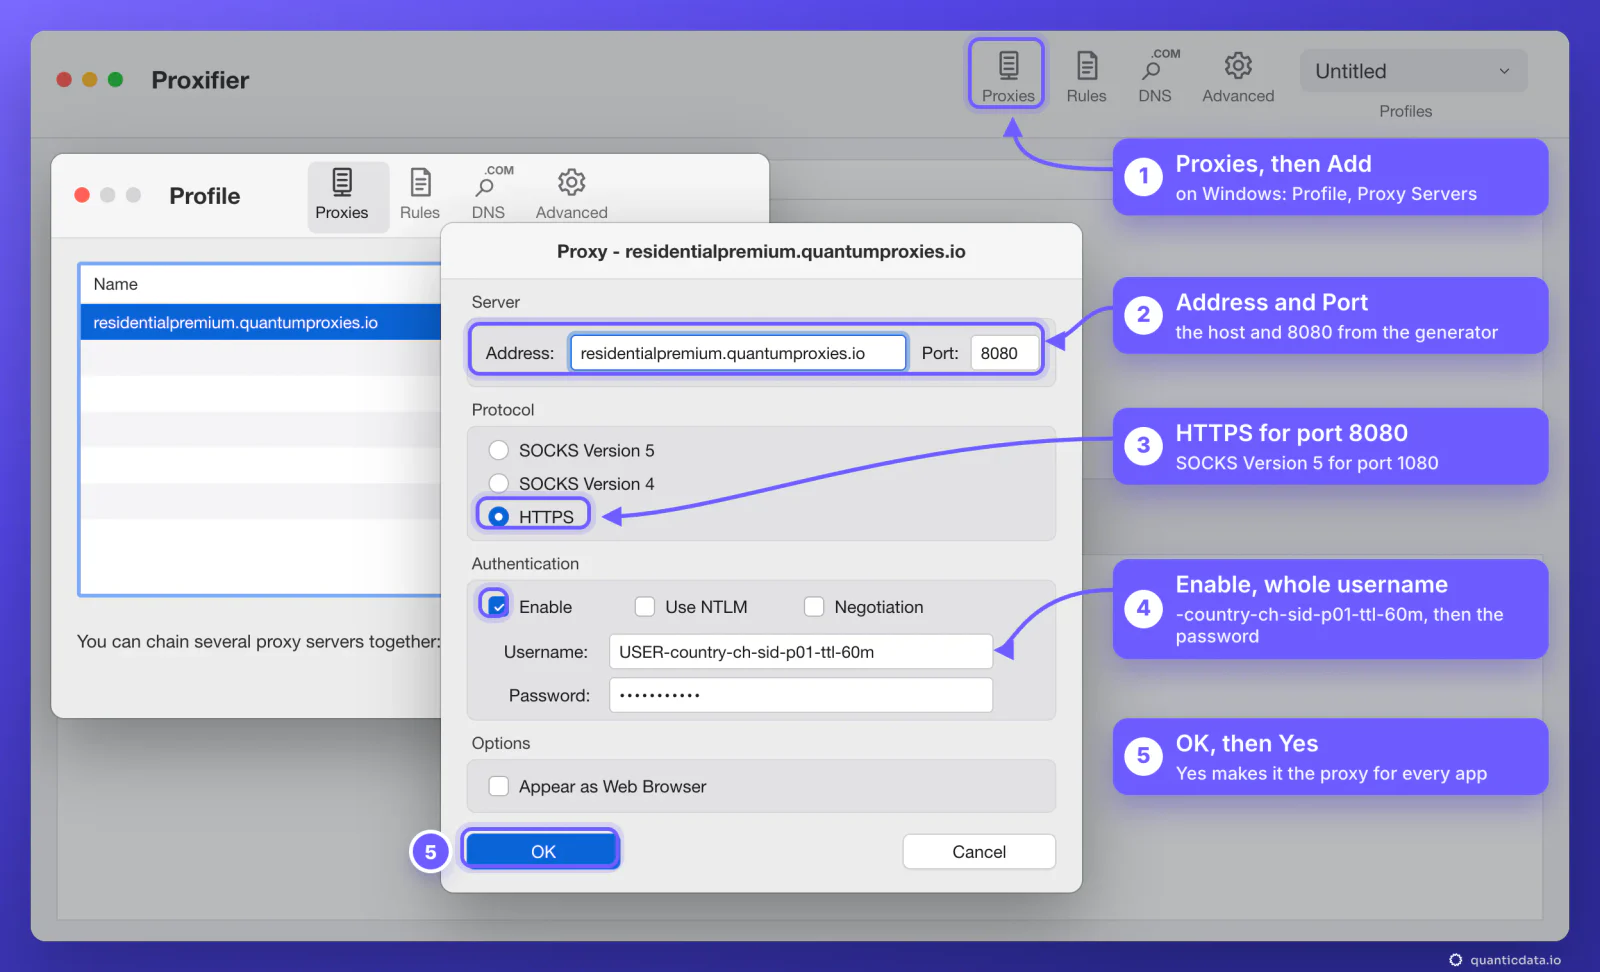The height and width of the screenshot is (972, 1600).
Task: Toggle the Negotiation checkbox
Action: pyautogui.click(x=814, y=606)
